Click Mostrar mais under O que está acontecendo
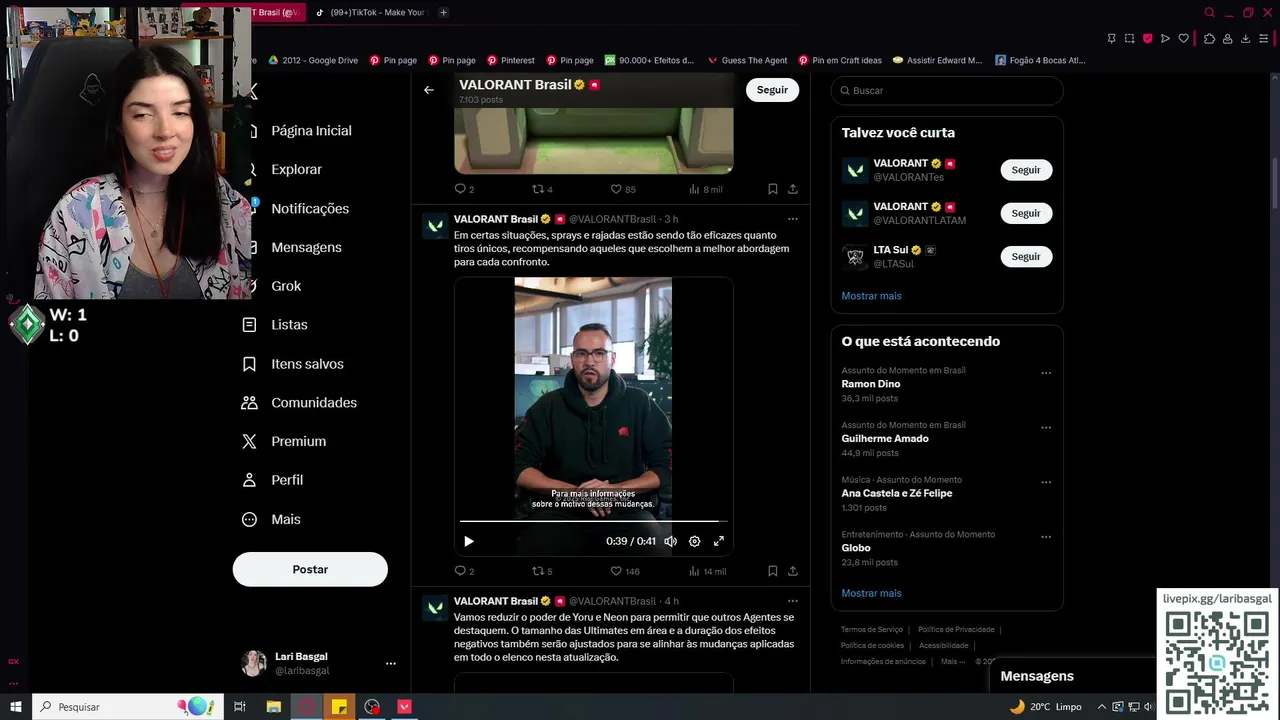The width and height of the screenshot is (1280, 720). [871, 593]
